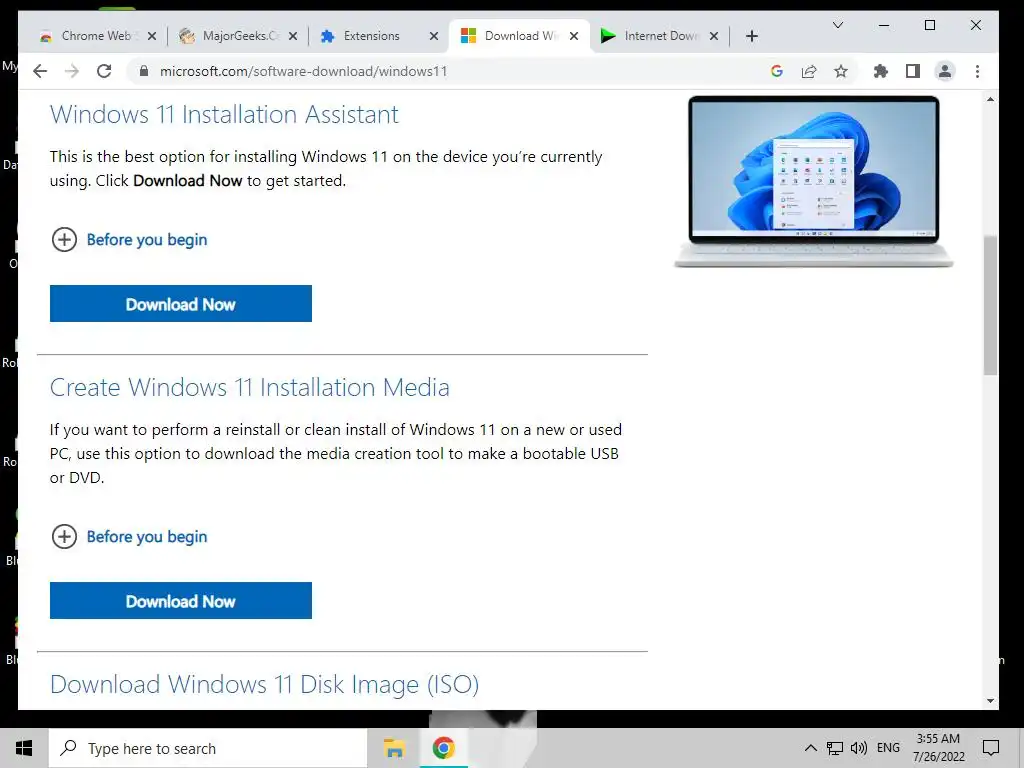Open the Windows Start menu
This screenshot has width=1024, height=768.
(x=24, y=748)
